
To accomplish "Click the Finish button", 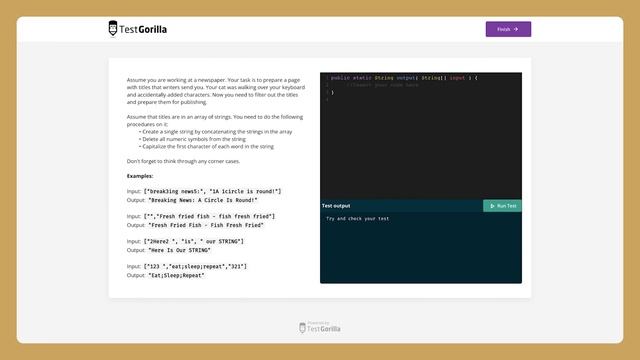I will 508,29.
